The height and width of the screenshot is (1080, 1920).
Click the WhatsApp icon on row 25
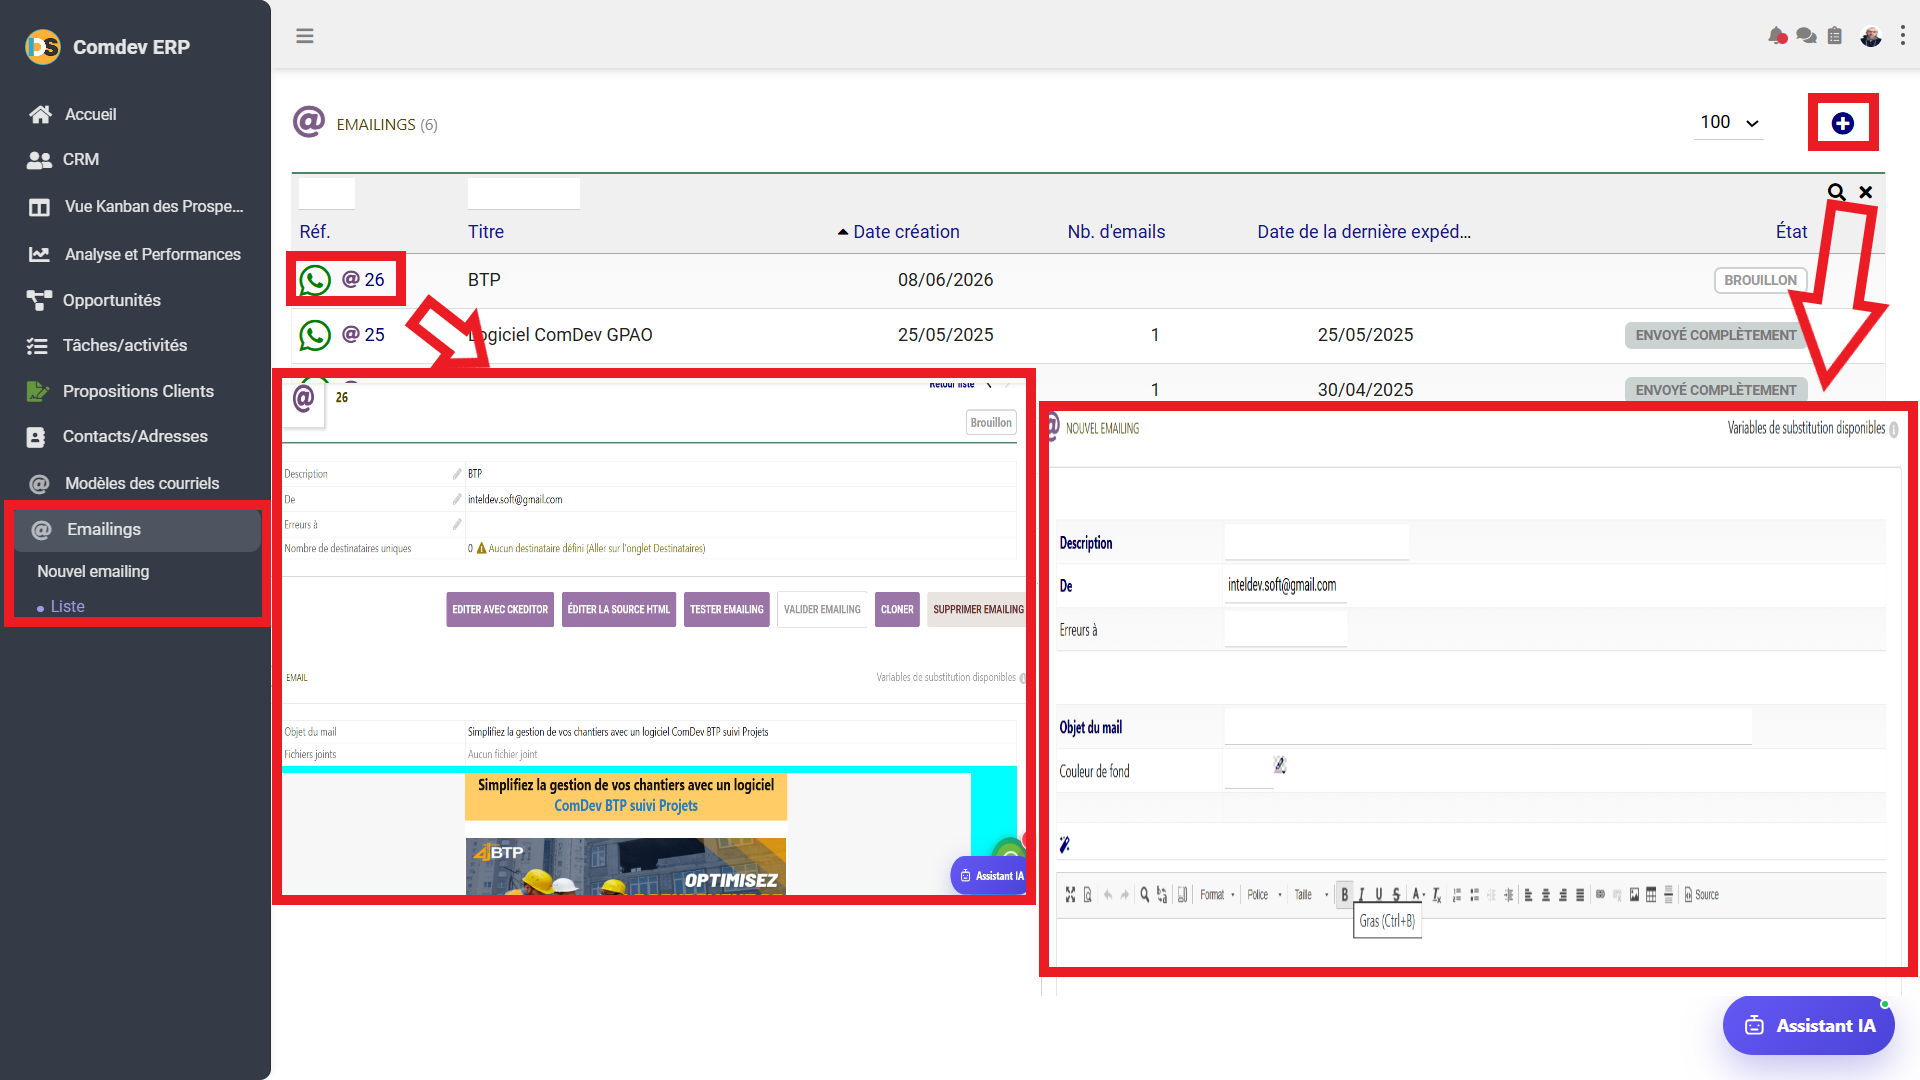315,335
